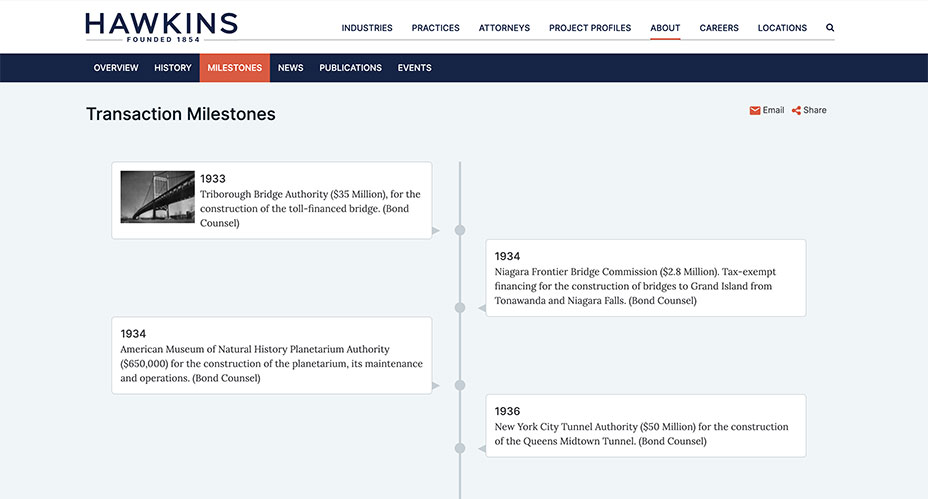Click the Transaction Milestones page heading
This screenshot has height=499, width=928.
[181, 114]
